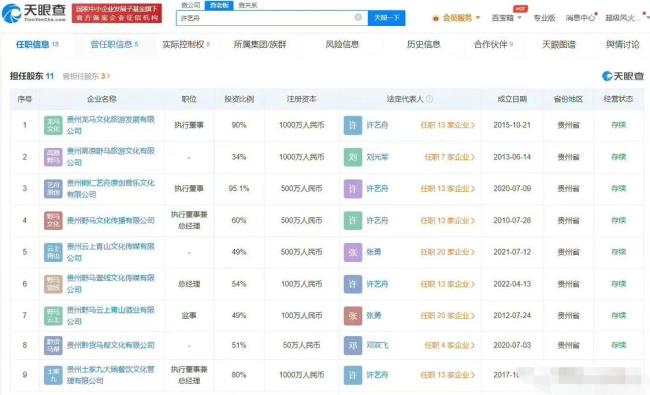
Task: Expand 任职 20 家企业 in row 7
Action: [x=448, y=316]
